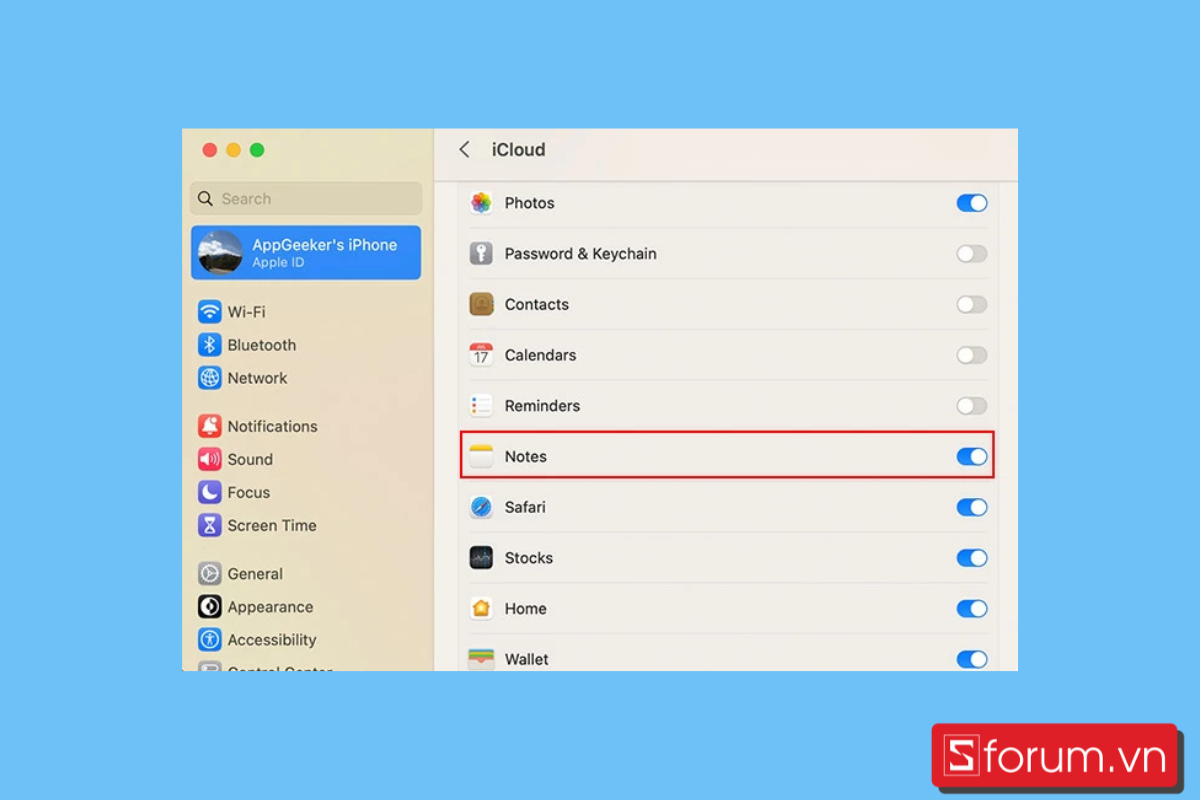Click the Apple ID profile picture
The height and width of the screenshot is (800, 1200).
click(x=220, y=252)
